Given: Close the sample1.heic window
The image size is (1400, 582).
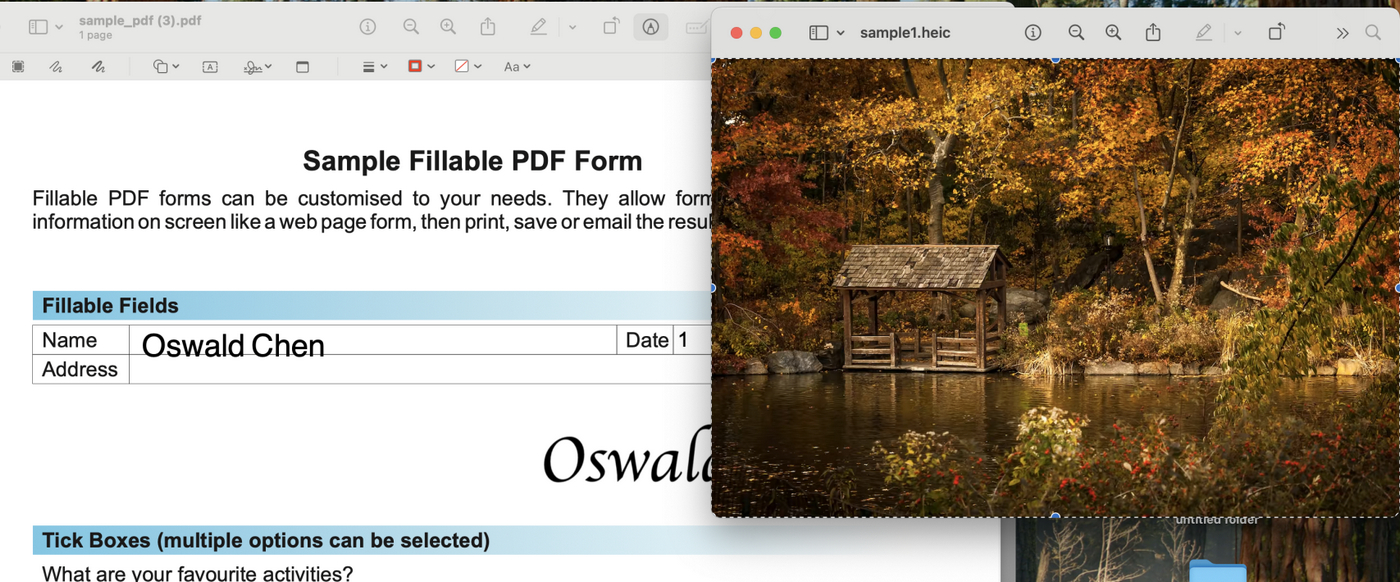Looking at the screenshot, I should point(737,33).
